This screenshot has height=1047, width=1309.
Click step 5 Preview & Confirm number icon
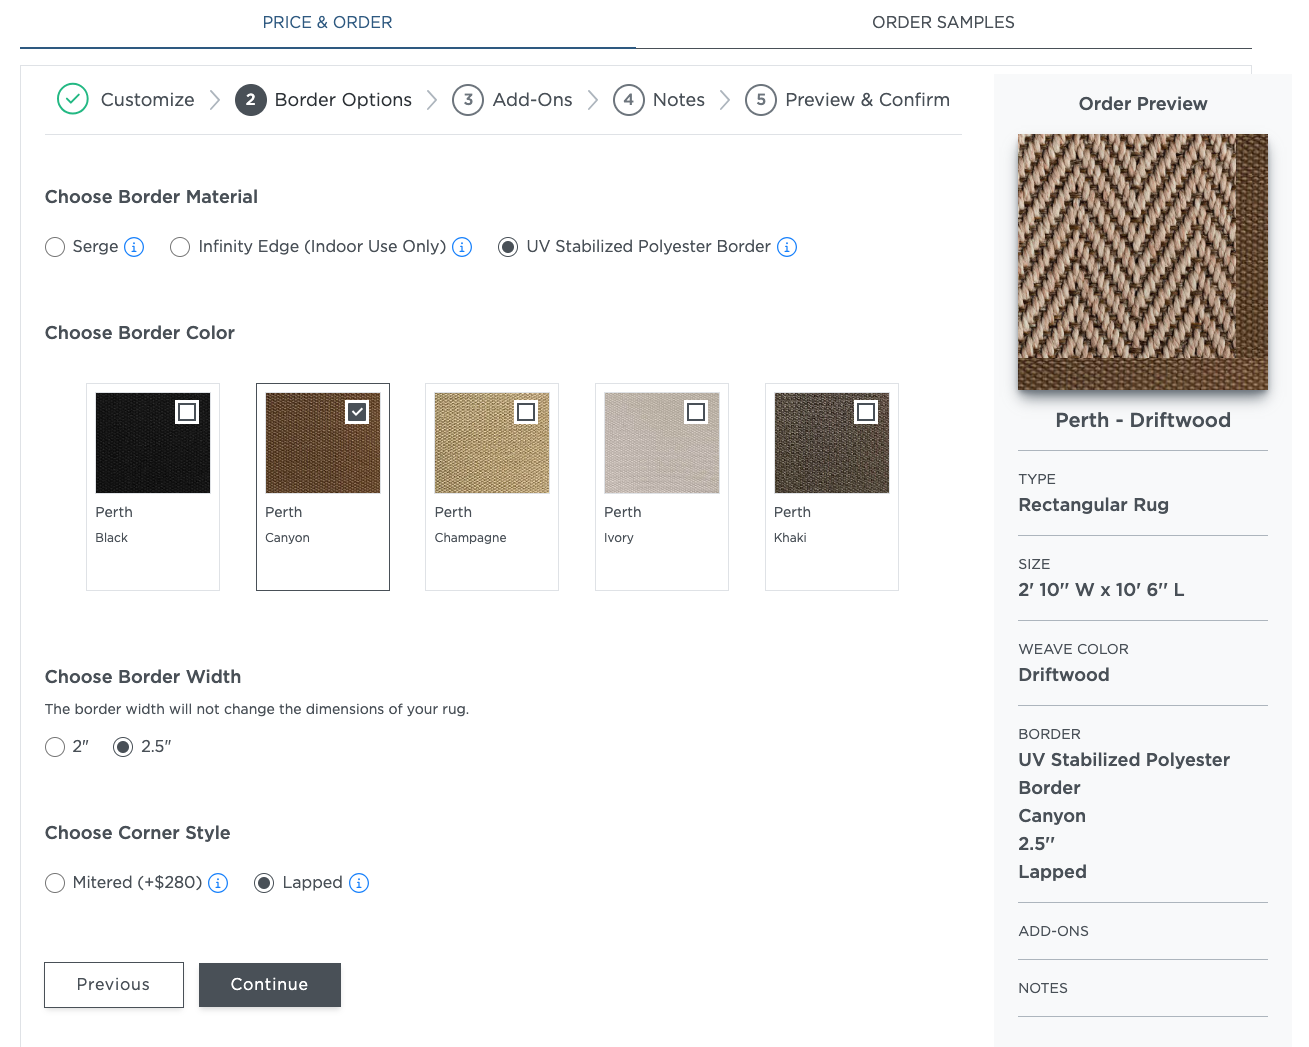tap(761, 100)
